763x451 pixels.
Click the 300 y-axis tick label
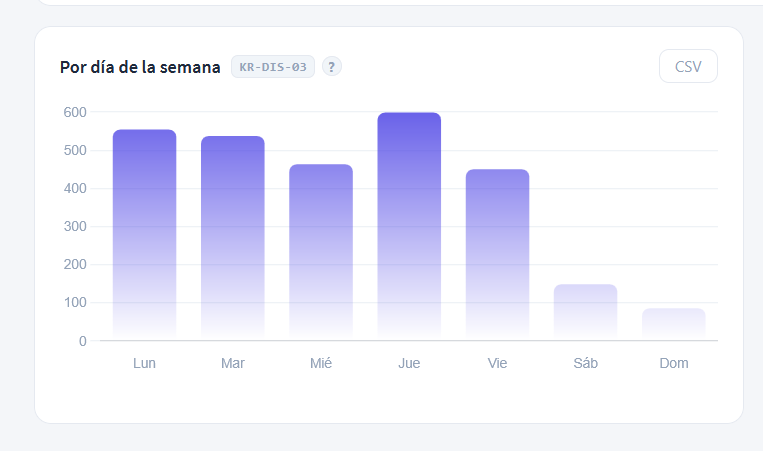[75, 227]
